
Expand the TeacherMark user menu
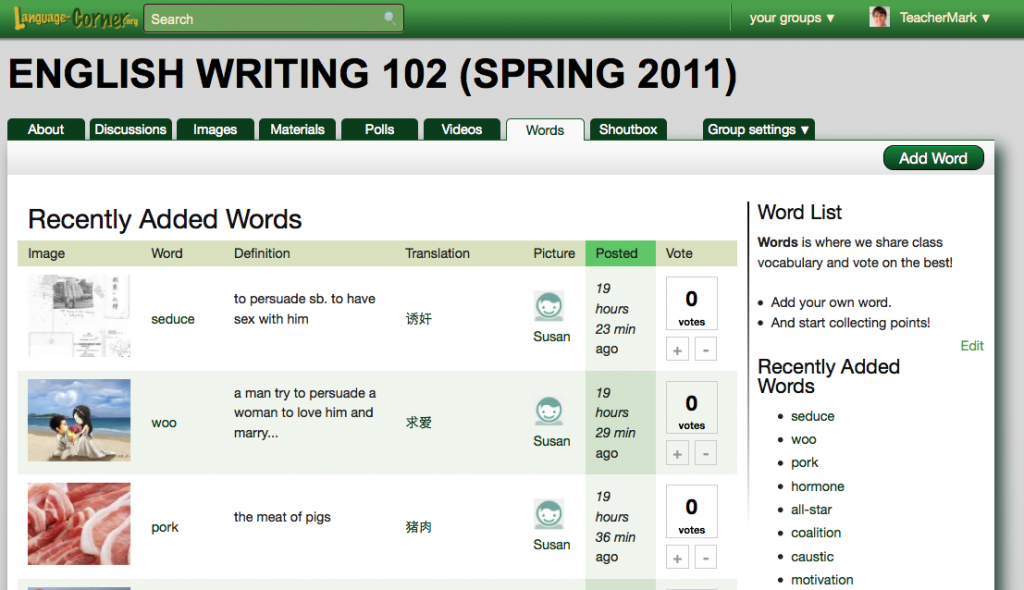click(x=944, y=18)
